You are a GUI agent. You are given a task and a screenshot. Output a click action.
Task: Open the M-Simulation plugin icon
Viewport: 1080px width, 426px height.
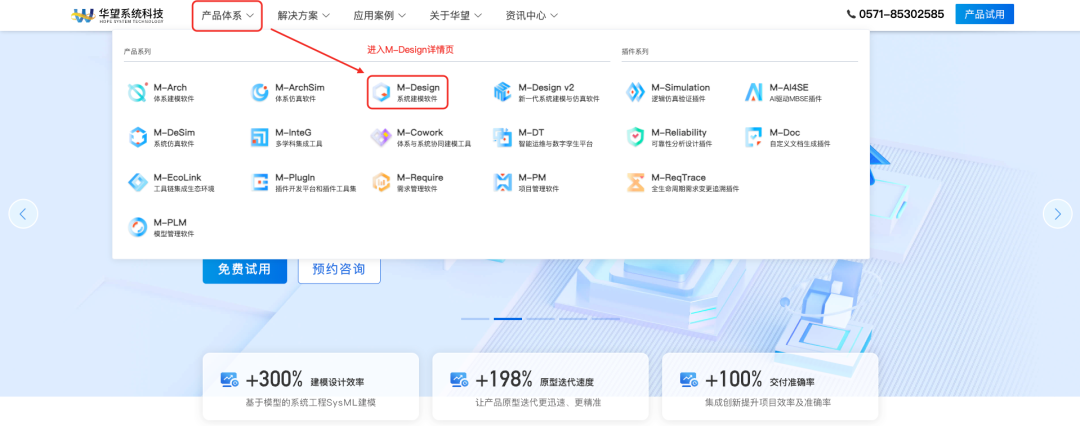pyautogui.click(x=636, y=92)
